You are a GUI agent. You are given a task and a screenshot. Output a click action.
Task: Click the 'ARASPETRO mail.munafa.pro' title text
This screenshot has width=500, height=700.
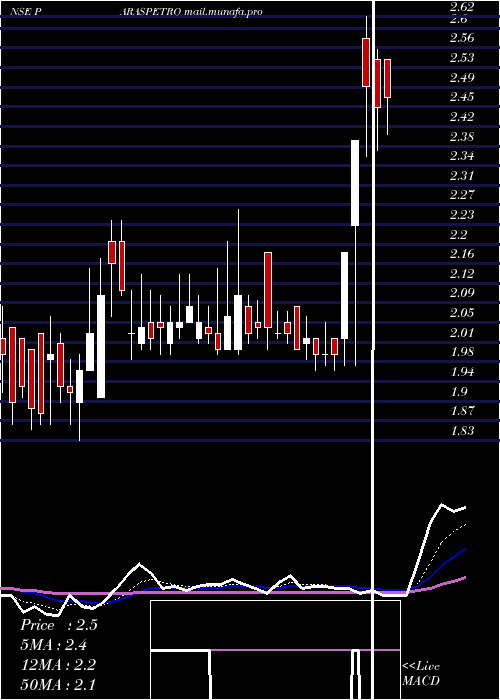tap(191, 12)
